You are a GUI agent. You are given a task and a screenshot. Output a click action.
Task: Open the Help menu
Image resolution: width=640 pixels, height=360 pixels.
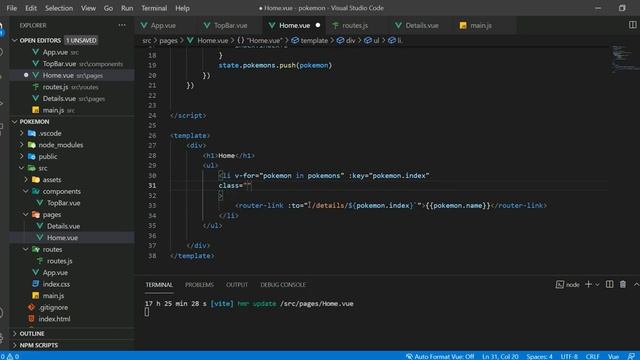(x=182, y=8)
